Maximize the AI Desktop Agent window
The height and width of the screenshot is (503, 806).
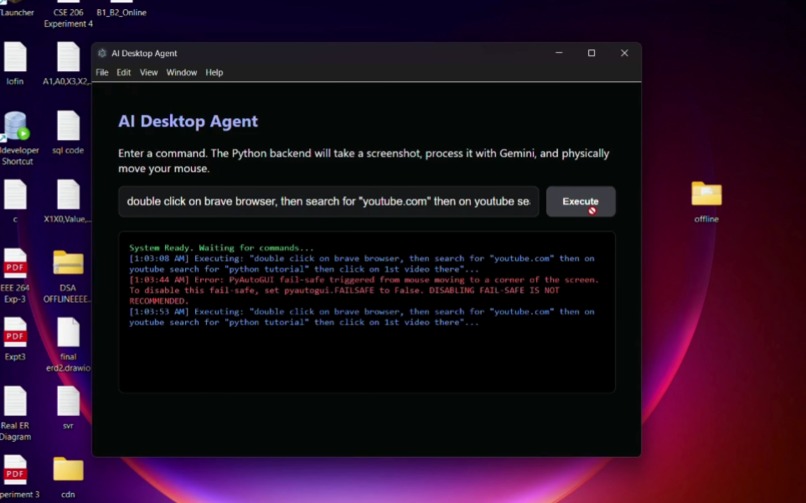pyautogui.click(x=592, y=53)
